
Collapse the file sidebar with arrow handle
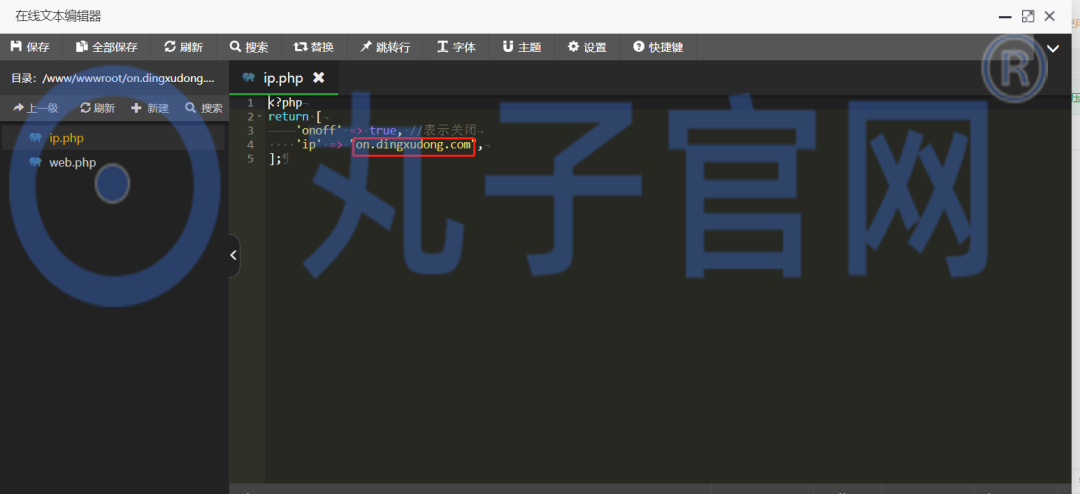(234, 255)
